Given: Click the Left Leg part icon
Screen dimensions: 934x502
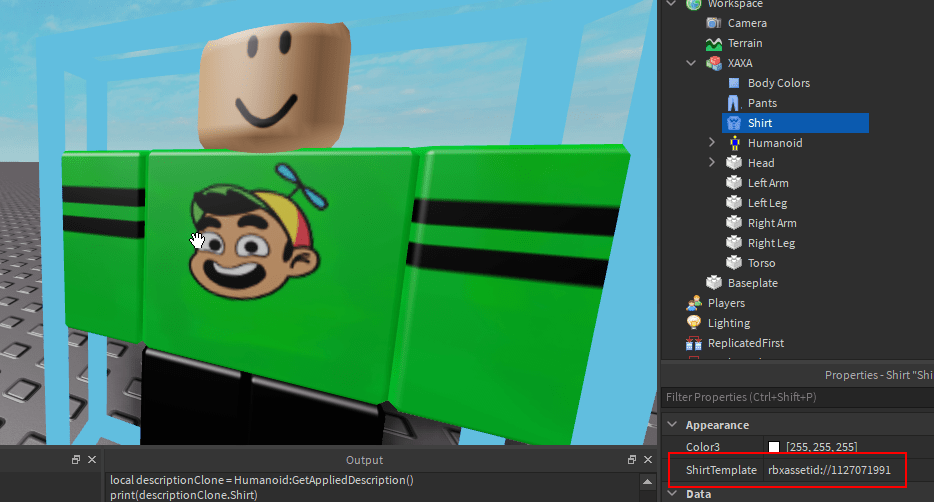Looking at the screenshot, I should click(734, 203).
